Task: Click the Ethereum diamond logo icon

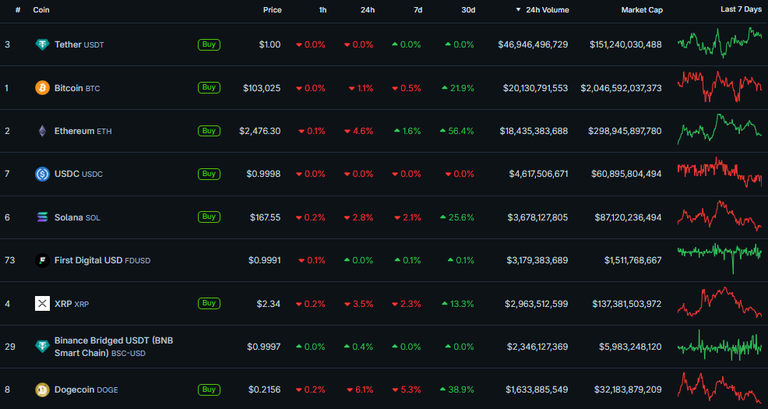Action: (x=42, y=131)
